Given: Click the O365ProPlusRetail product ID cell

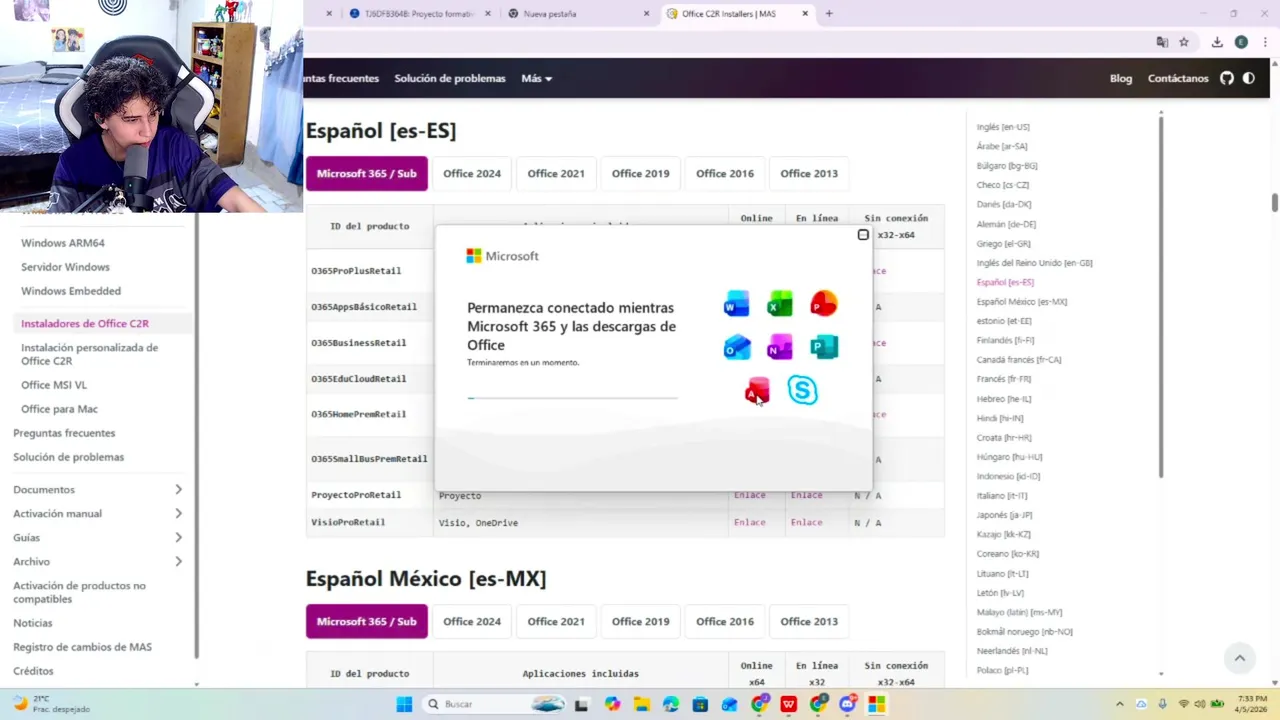Looking at the screenshot, I should click(x=369, y=271).
